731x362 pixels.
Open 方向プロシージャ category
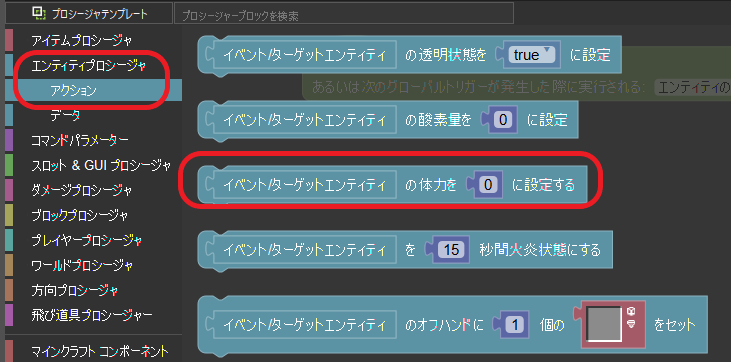[75, 291]
